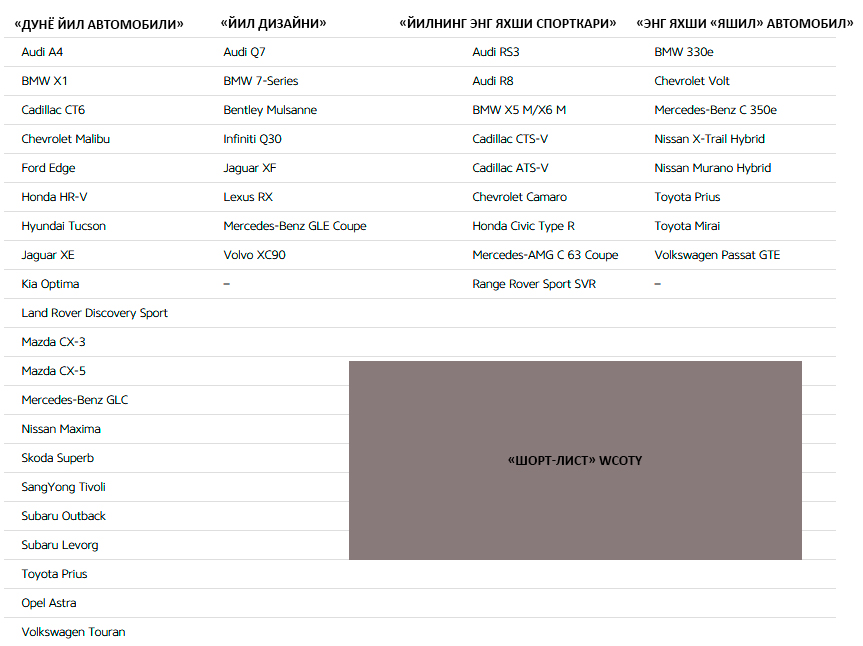Click Range Rover Sport SVR
Image resolution: width=863 pixels, height=646 pixels.
click(534, 284)
